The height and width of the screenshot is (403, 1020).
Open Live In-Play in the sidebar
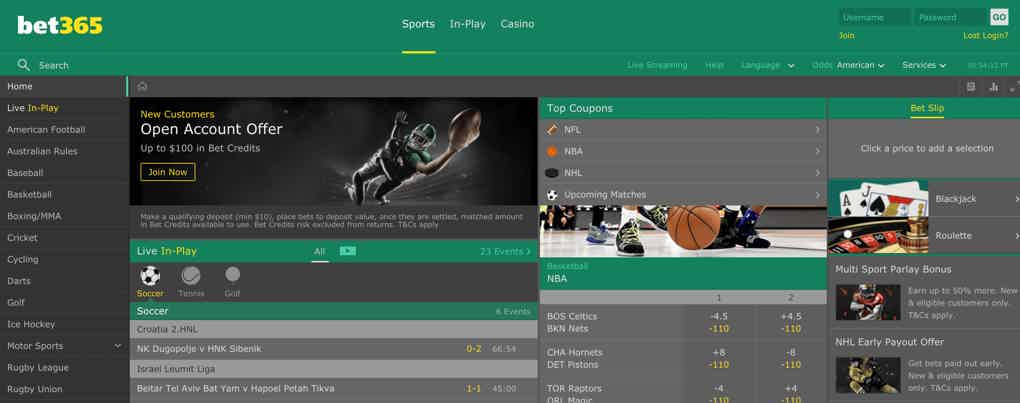[64, 108]
